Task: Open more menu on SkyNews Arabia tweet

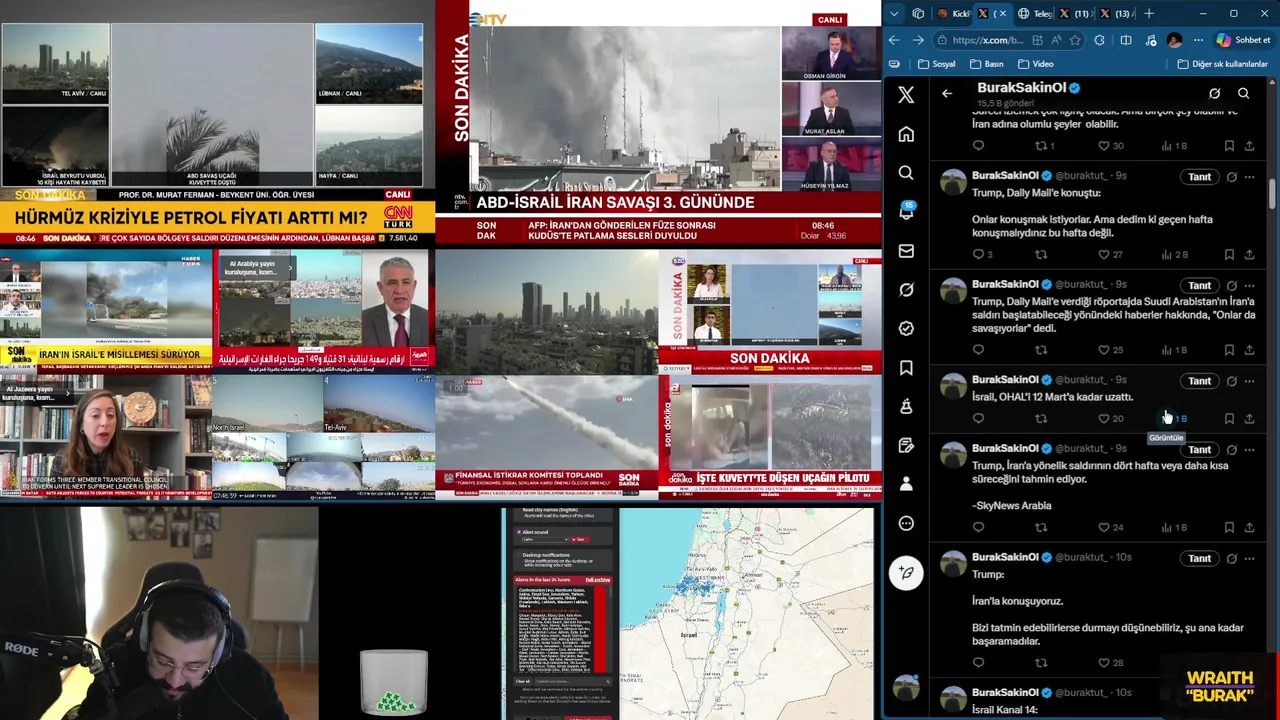Action: pos(1249,450)
